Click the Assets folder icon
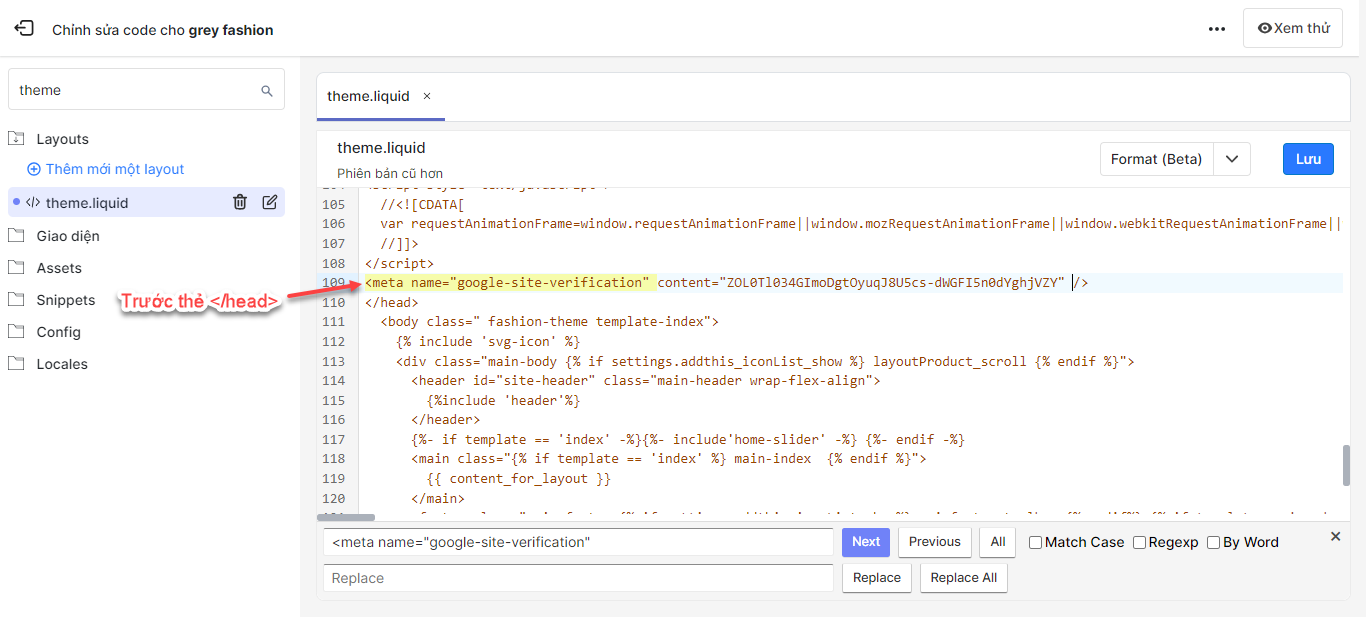The height and width of the screenshot is (617, 1366). click(x=16, y=268)
